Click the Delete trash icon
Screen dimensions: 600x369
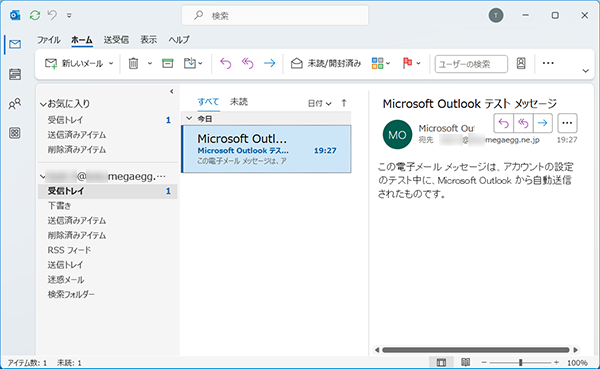pos(133,64)
